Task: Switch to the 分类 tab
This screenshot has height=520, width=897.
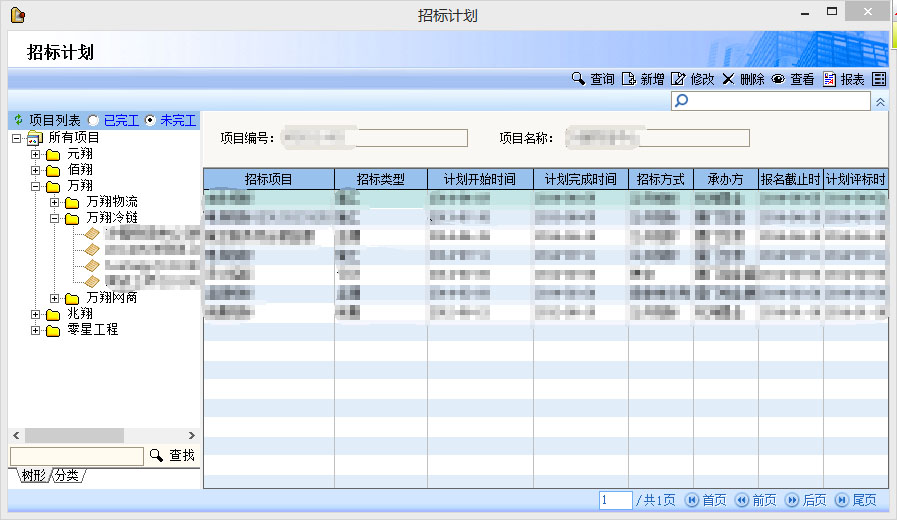Action: (67, 476)
